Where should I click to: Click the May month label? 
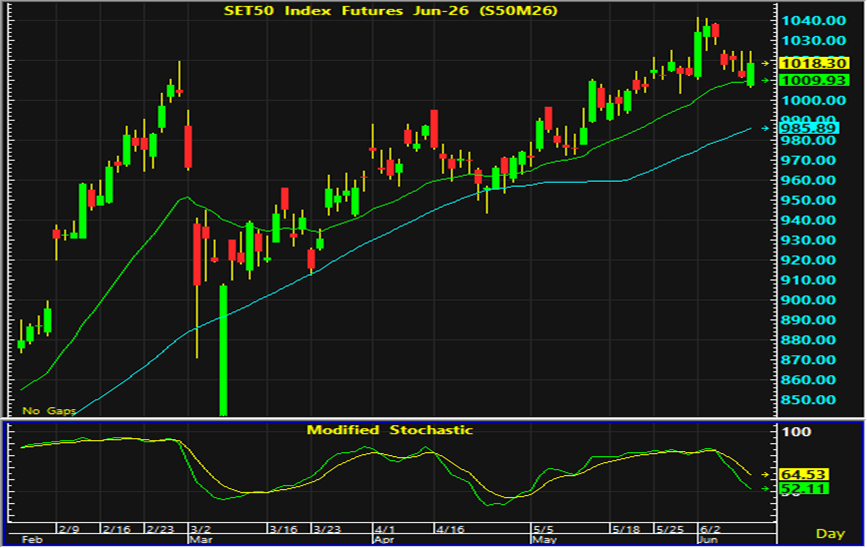click(x=544, y=540)
